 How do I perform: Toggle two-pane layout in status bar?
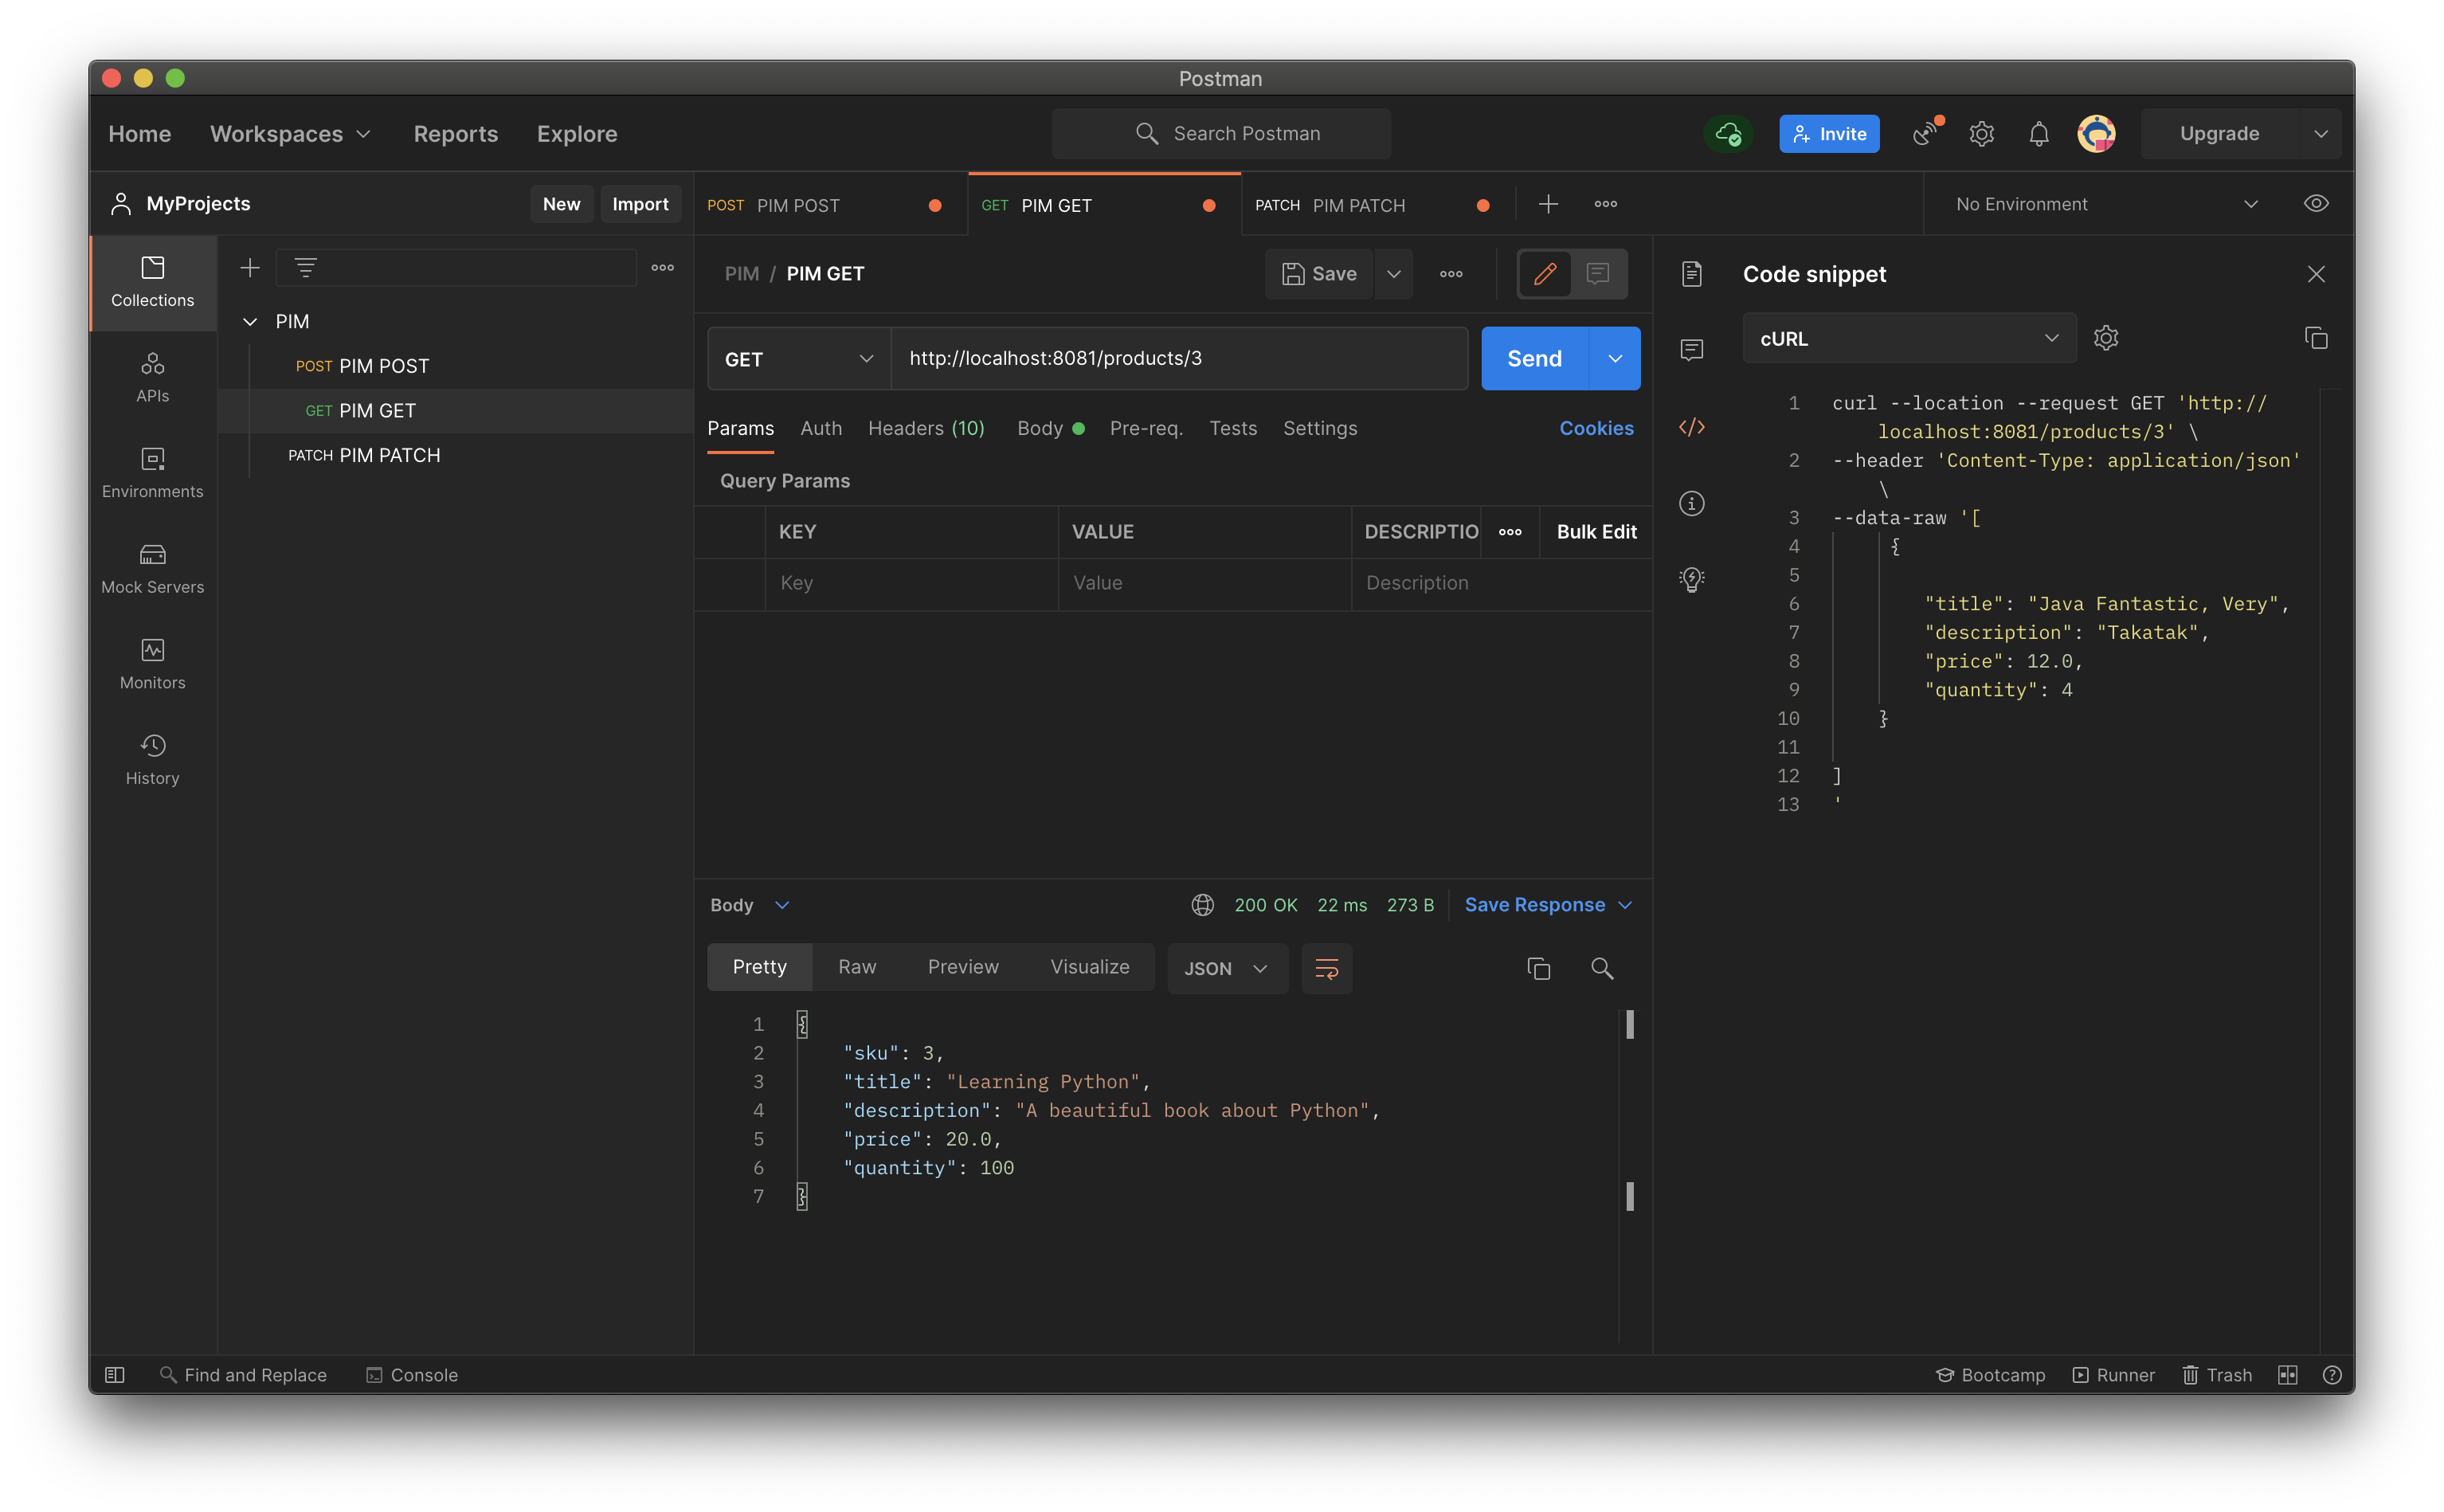coord(2287,1375)
